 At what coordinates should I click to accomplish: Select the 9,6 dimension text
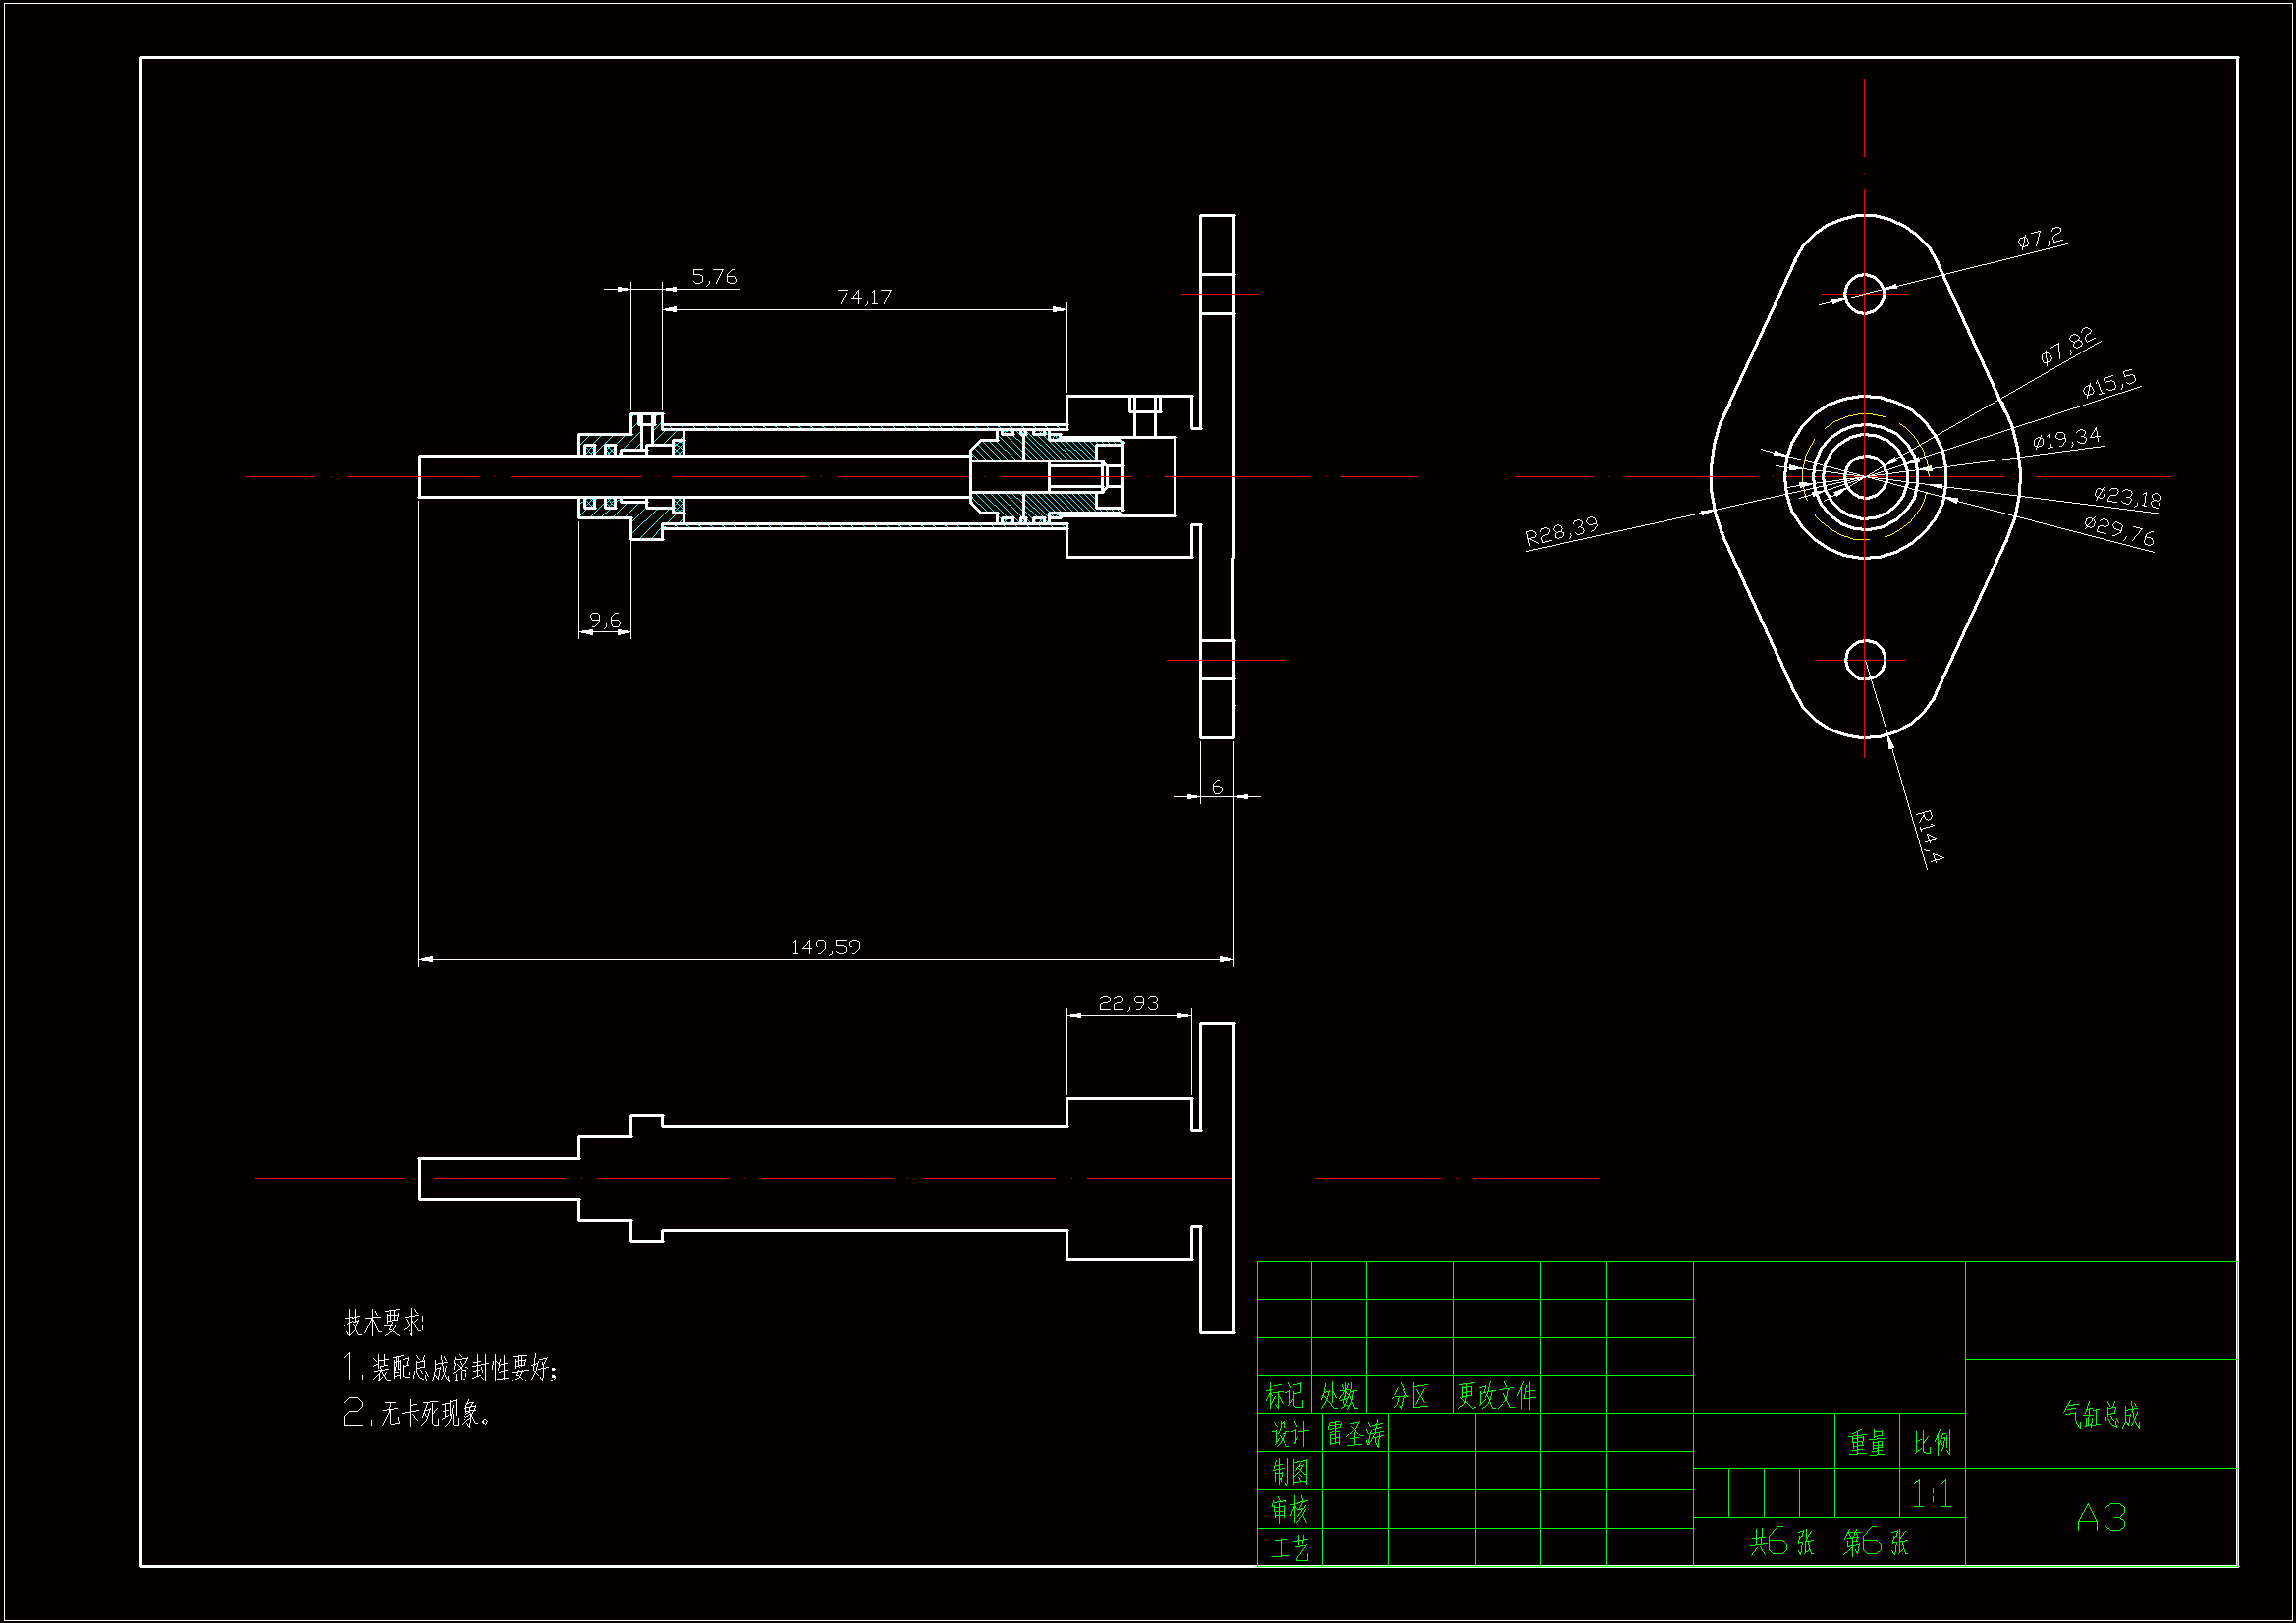[x=605, y=620]
